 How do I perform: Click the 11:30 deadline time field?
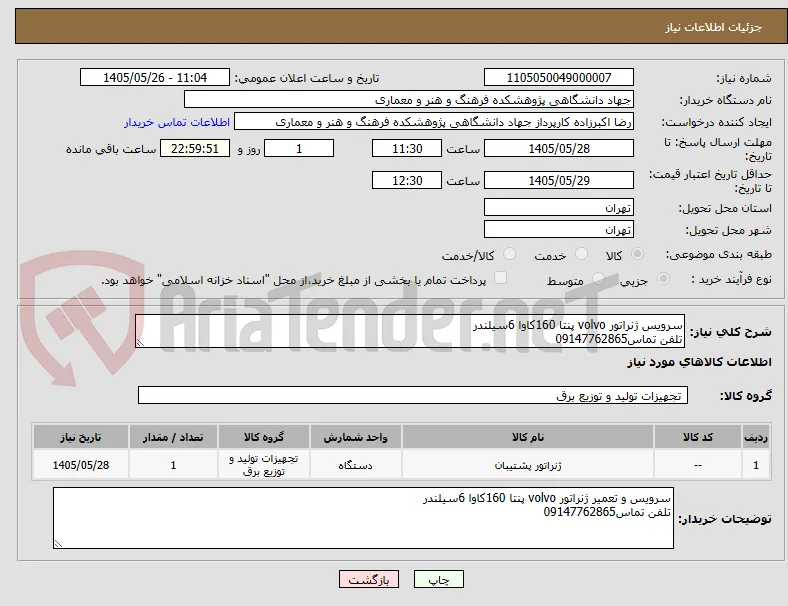pyautogui.click(x=407, y=148)
